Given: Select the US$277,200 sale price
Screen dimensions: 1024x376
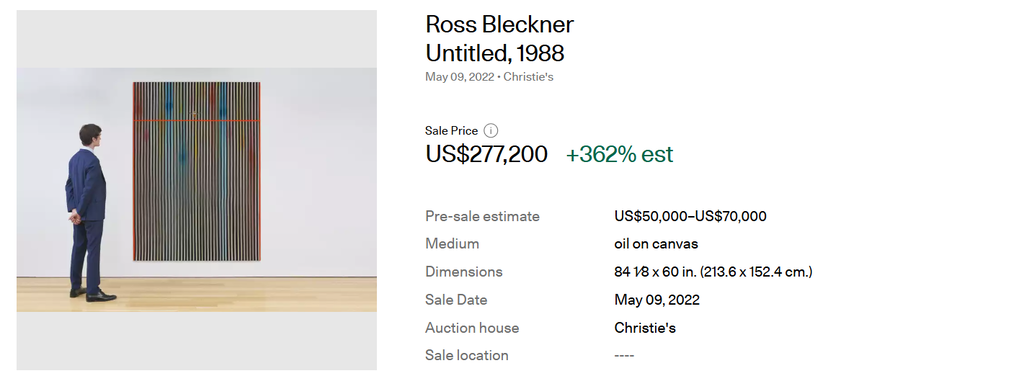Looking at the screenshot, I should pos(487,154).
